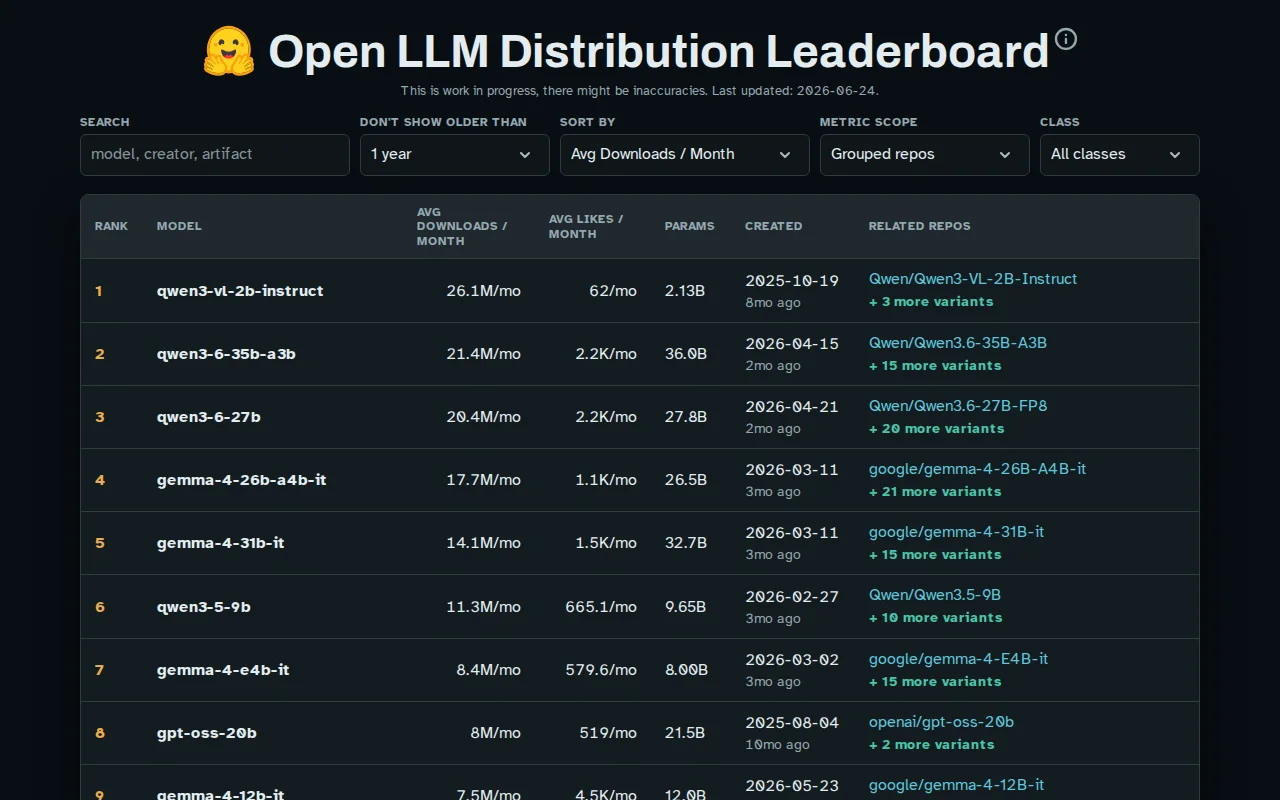Expand '+ 15 more variants' under gemma-4-E4B-it
1280x800 pixels.
coord(935,682)
